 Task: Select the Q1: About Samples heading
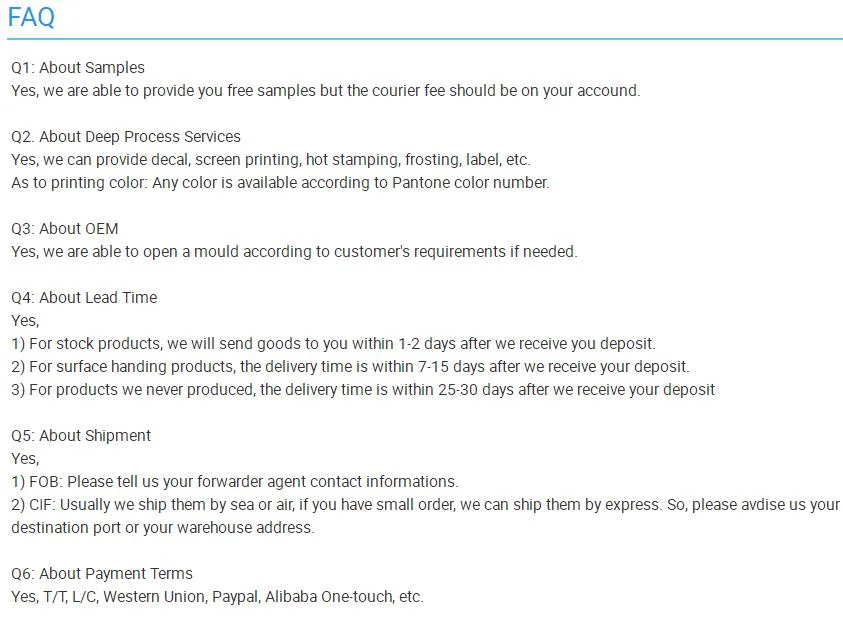pyautogui.click(x=78, y=68)
